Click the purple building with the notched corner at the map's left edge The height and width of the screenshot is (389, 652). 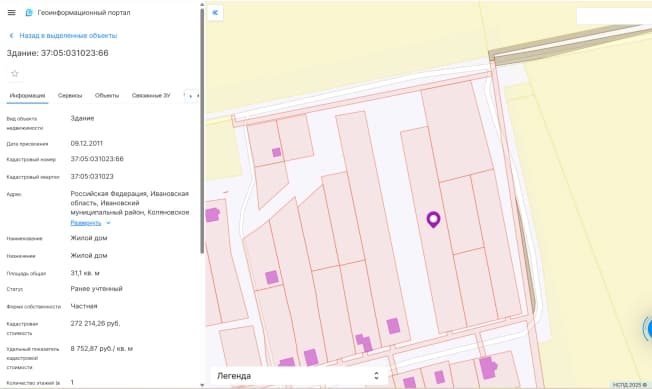pos(212,215)
